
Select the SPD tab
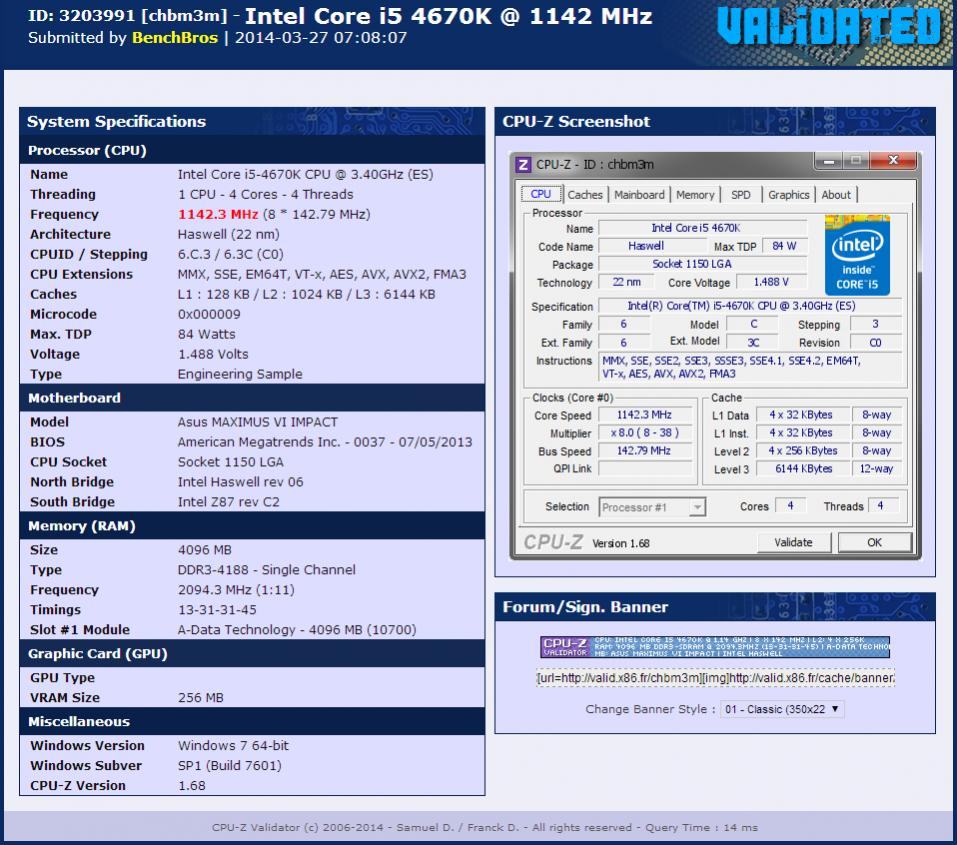click(741, 195)
